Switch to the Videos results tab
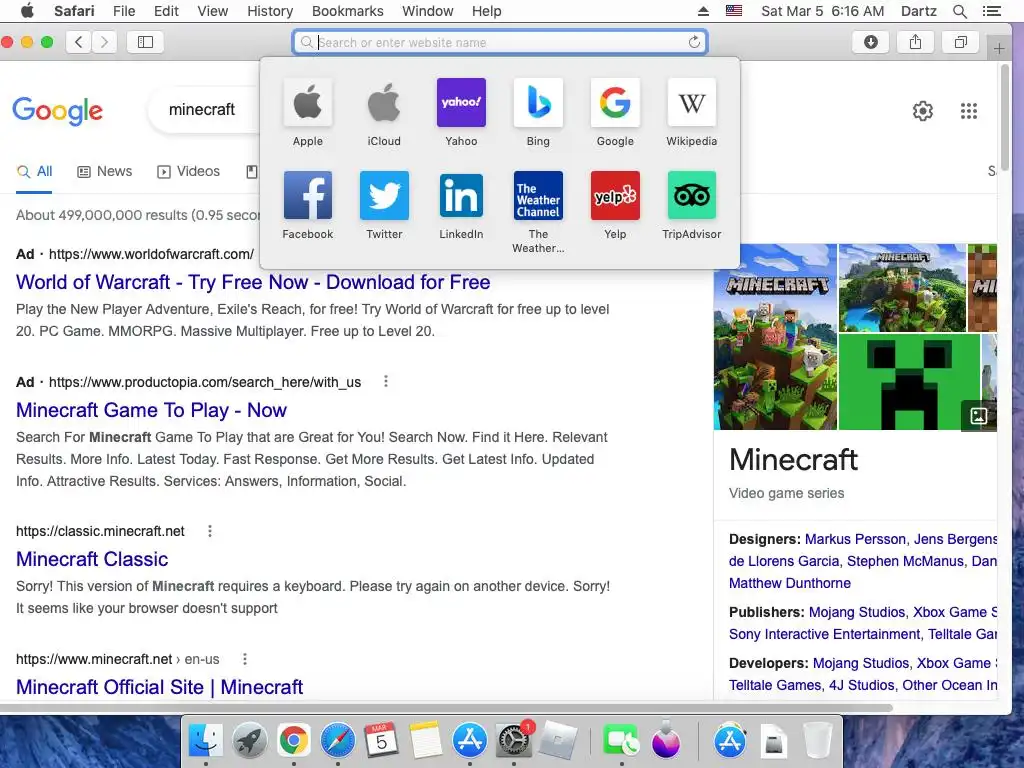This screenshot has width=1024, height=768. [188, 172]
